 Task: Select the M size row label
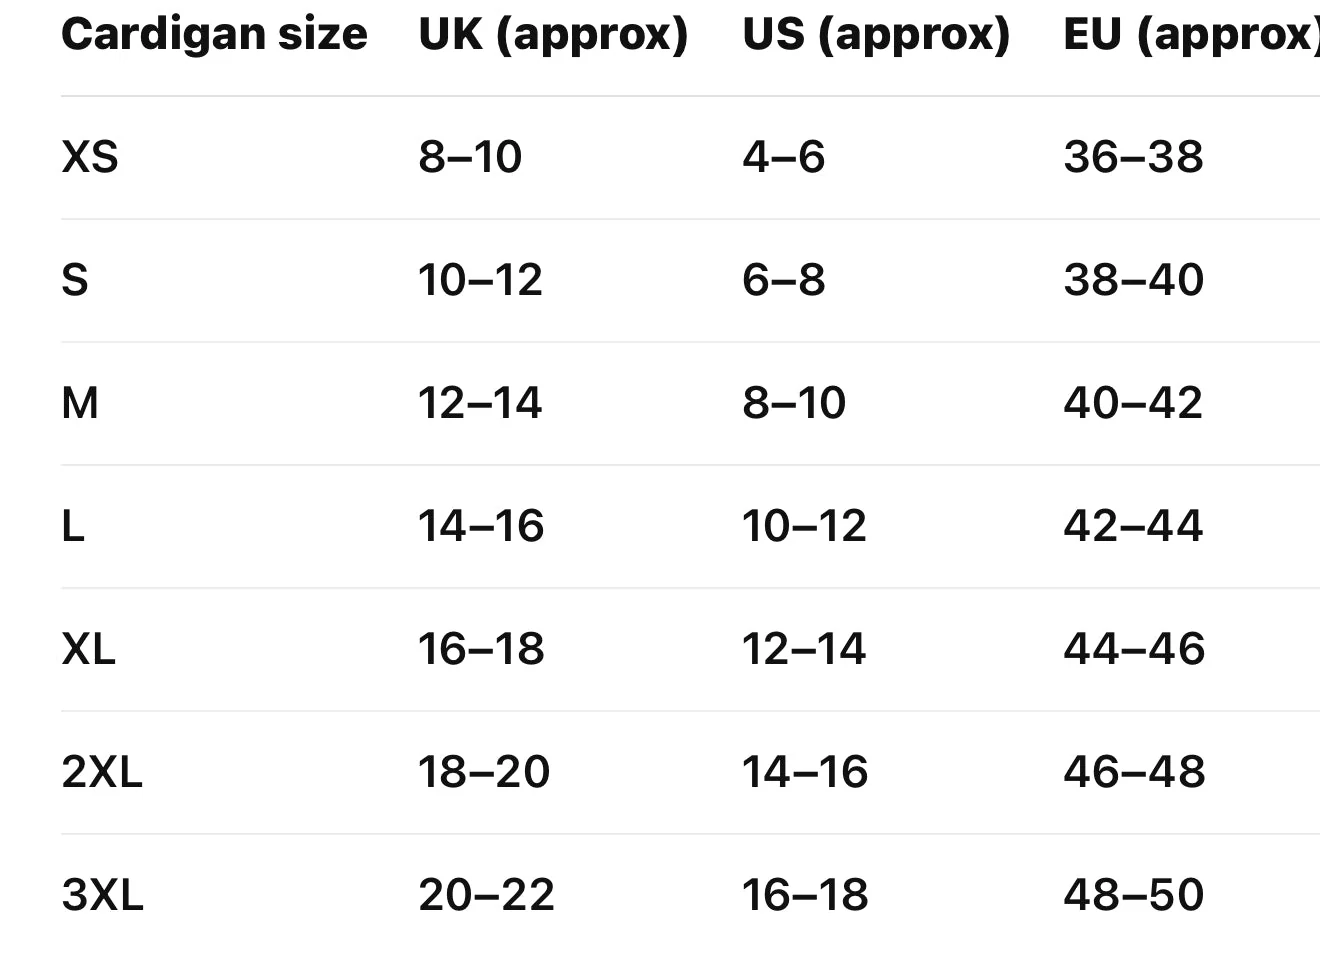coord(80,403)
